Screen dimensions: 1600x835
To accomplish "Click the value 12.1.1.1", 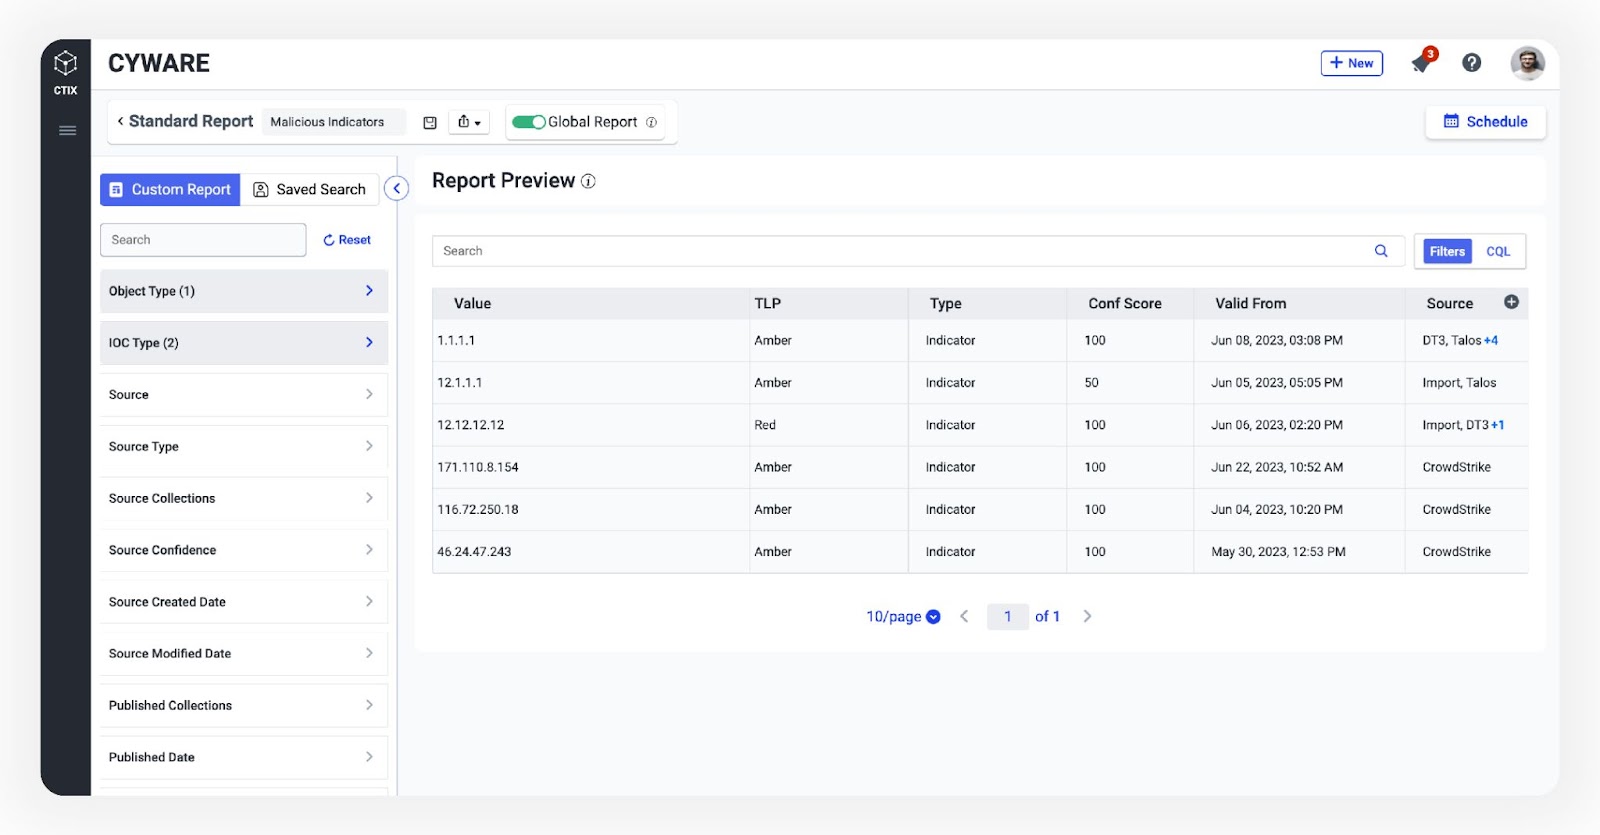I will (x=459, y=383).
